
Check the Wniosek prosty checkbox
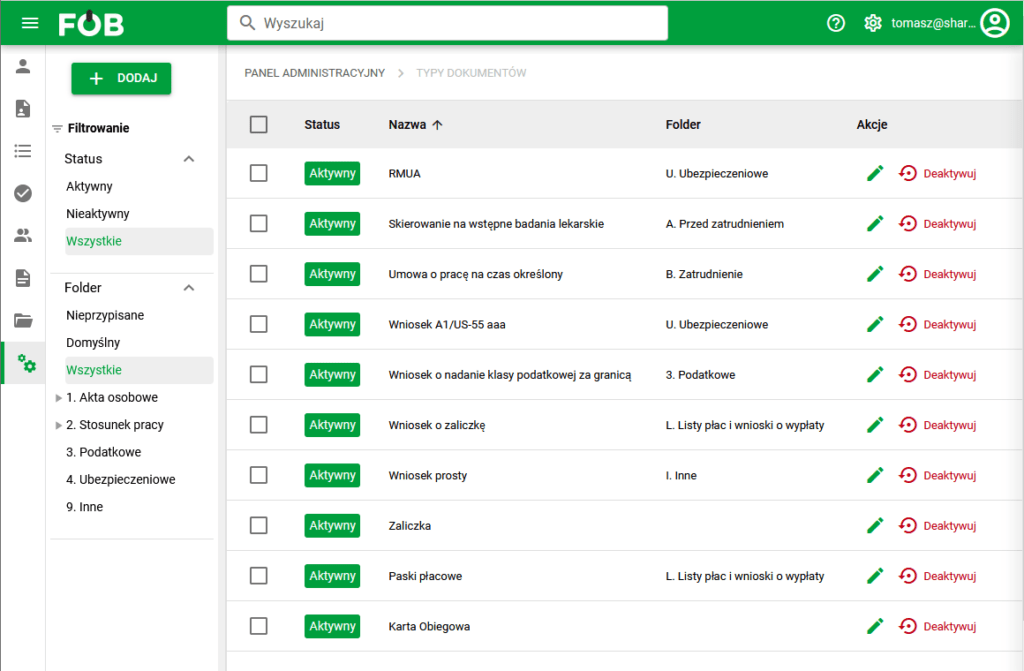(x=259, y=475)
